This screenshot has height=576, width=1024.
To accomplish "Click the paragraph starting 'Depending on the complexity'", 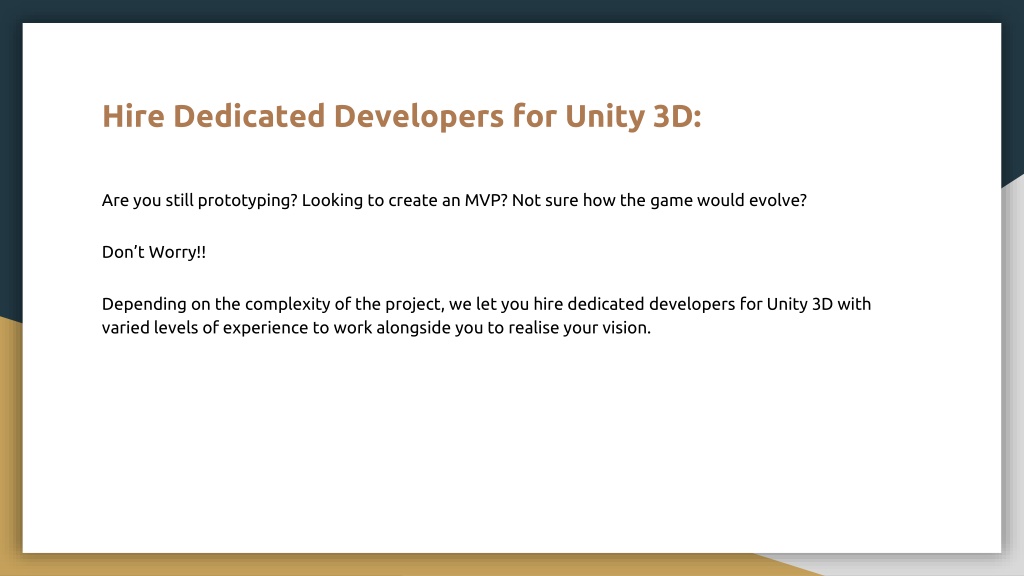I will [x=487, y=315].
